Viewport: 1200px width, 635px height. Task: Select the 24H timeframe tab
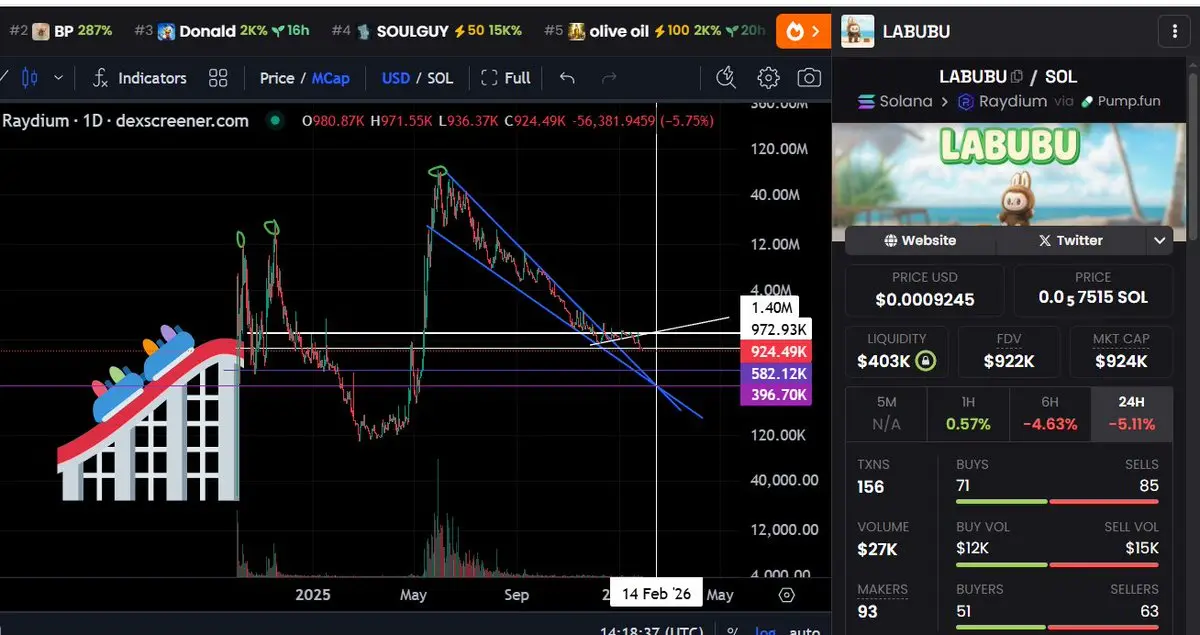tap(1132, 412)
